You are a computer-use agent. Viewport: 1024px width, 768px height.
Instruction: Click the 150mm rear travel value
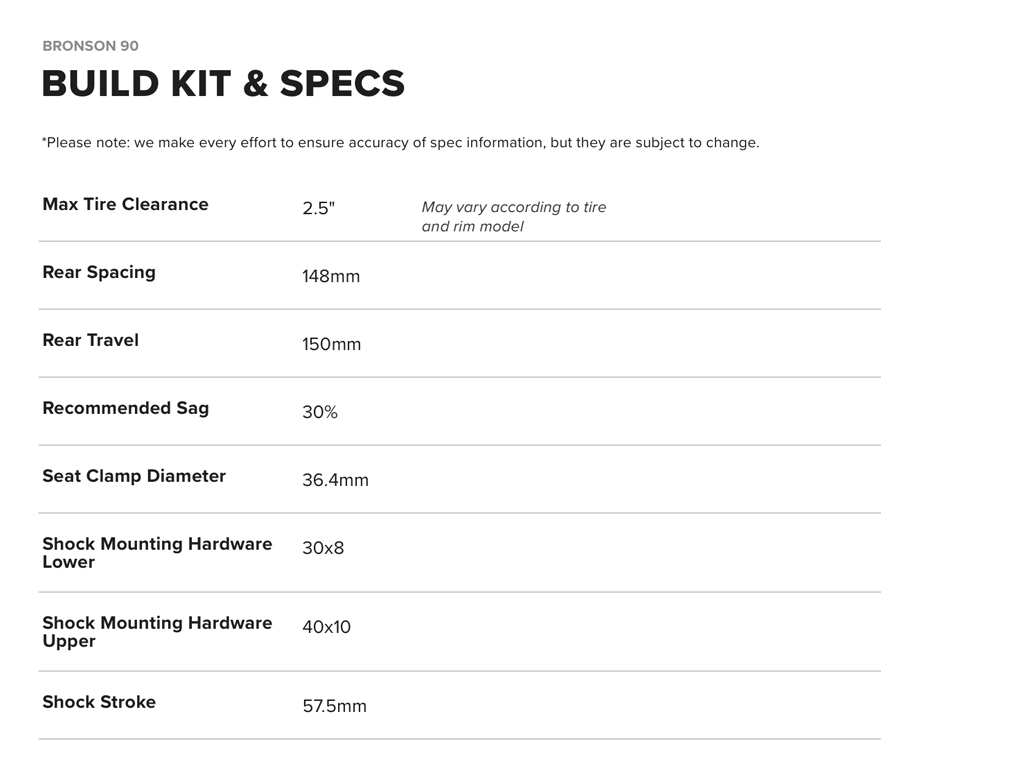(331, 344)
